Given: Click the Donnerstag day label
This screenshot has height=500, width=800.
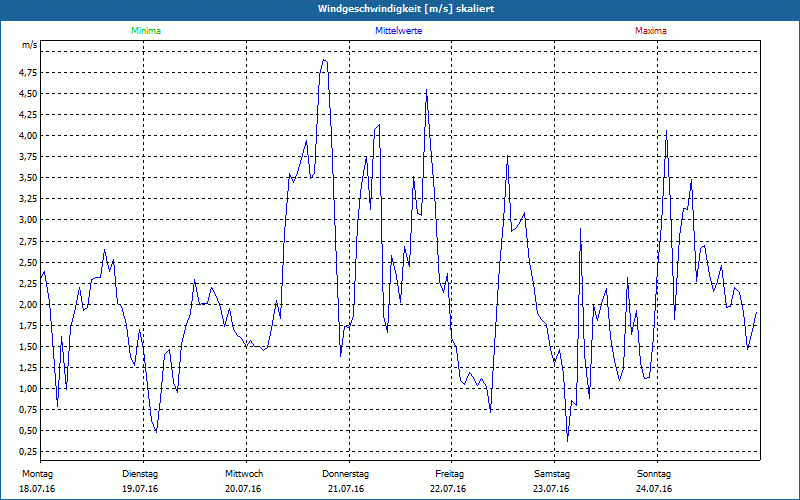Looking at the screenshot, I should pos(345,474).
